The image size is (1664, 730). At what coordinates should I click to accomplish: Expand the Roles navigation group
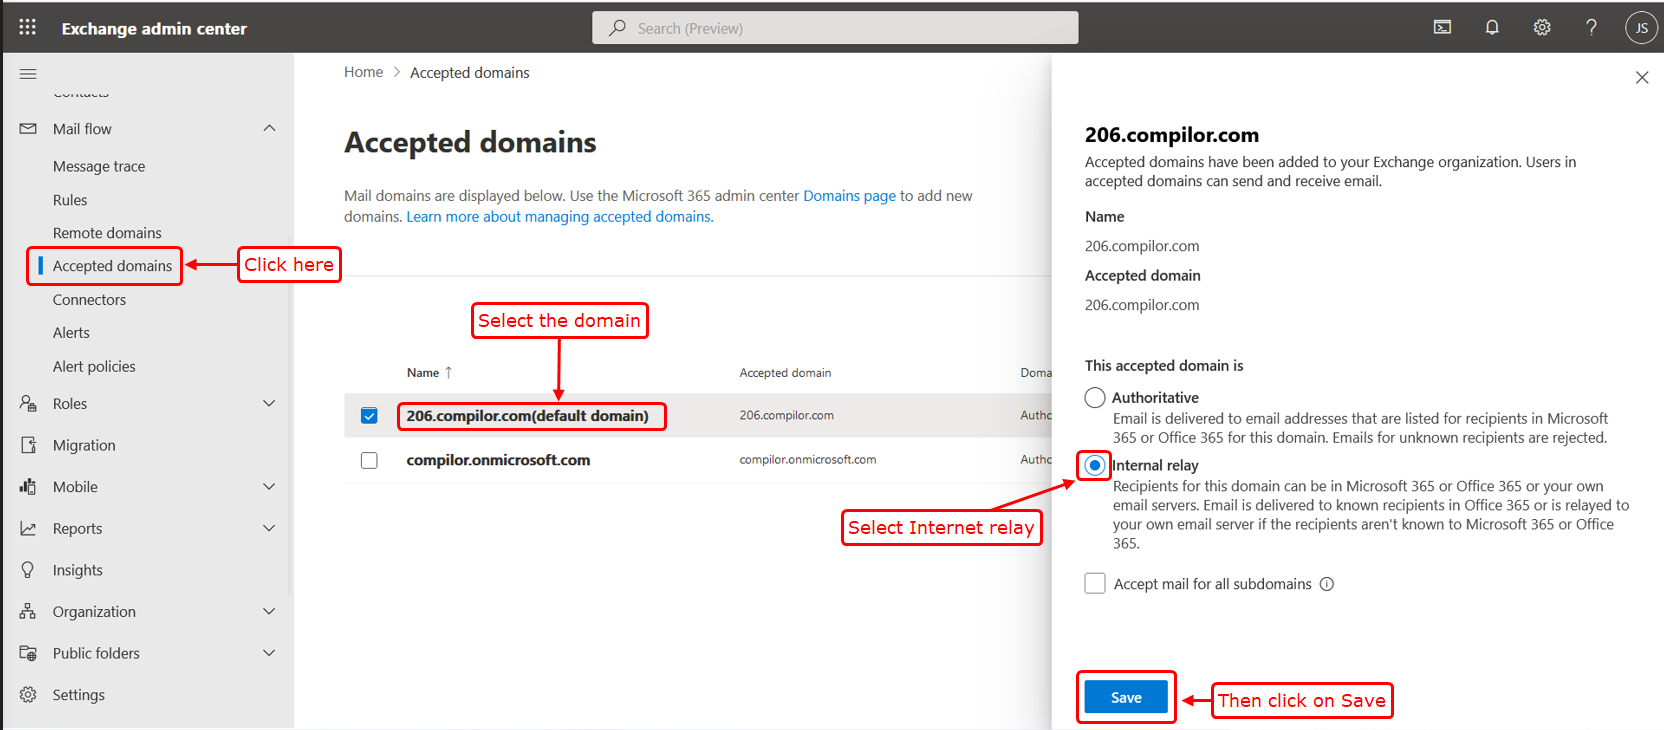pos(269,404)
